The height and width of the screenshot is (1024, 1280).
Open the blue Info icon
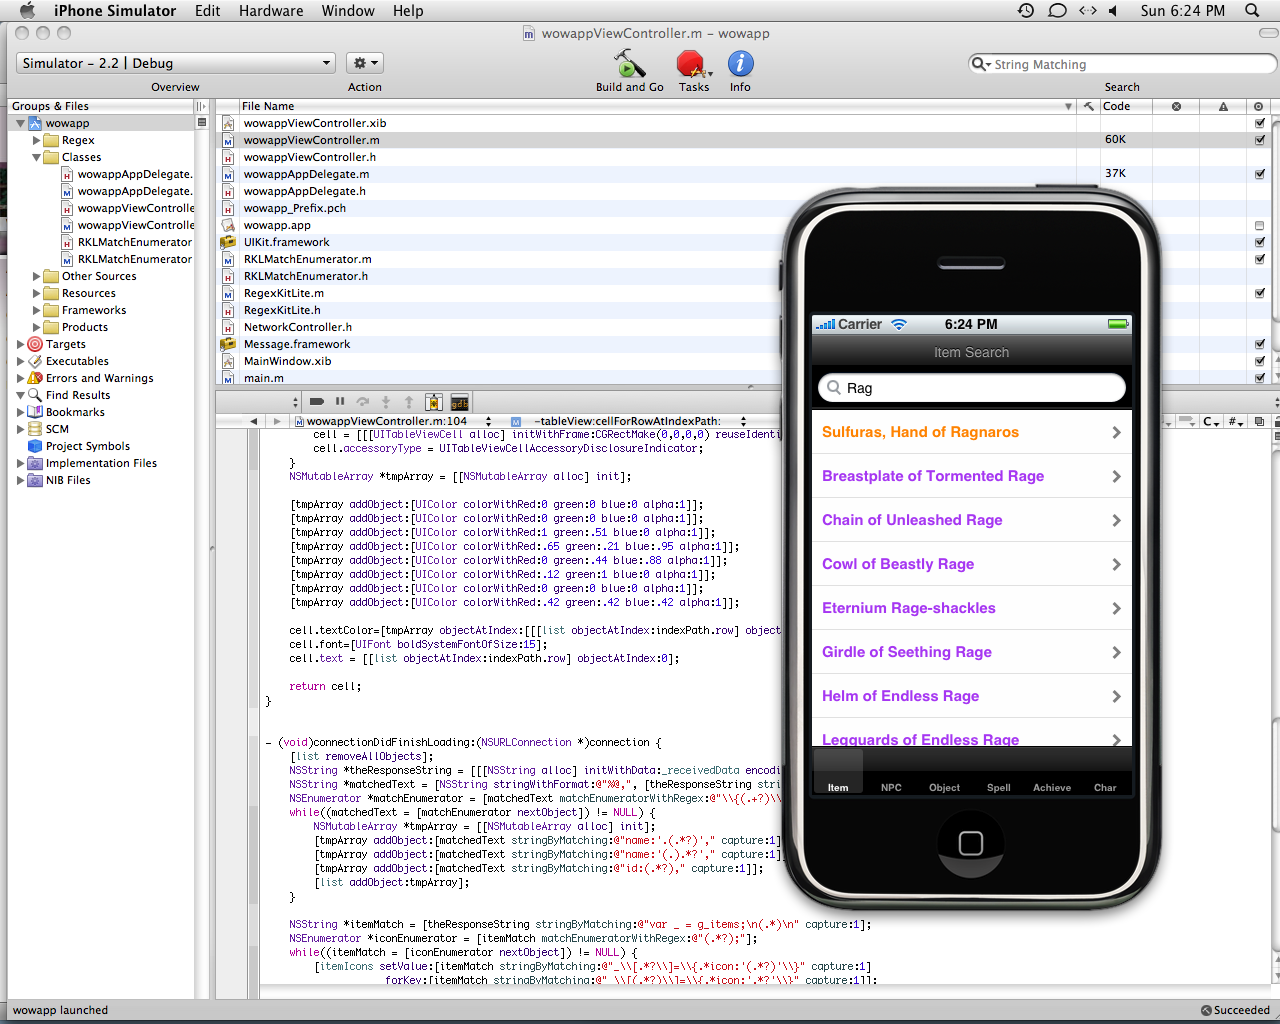pos(740,64)
